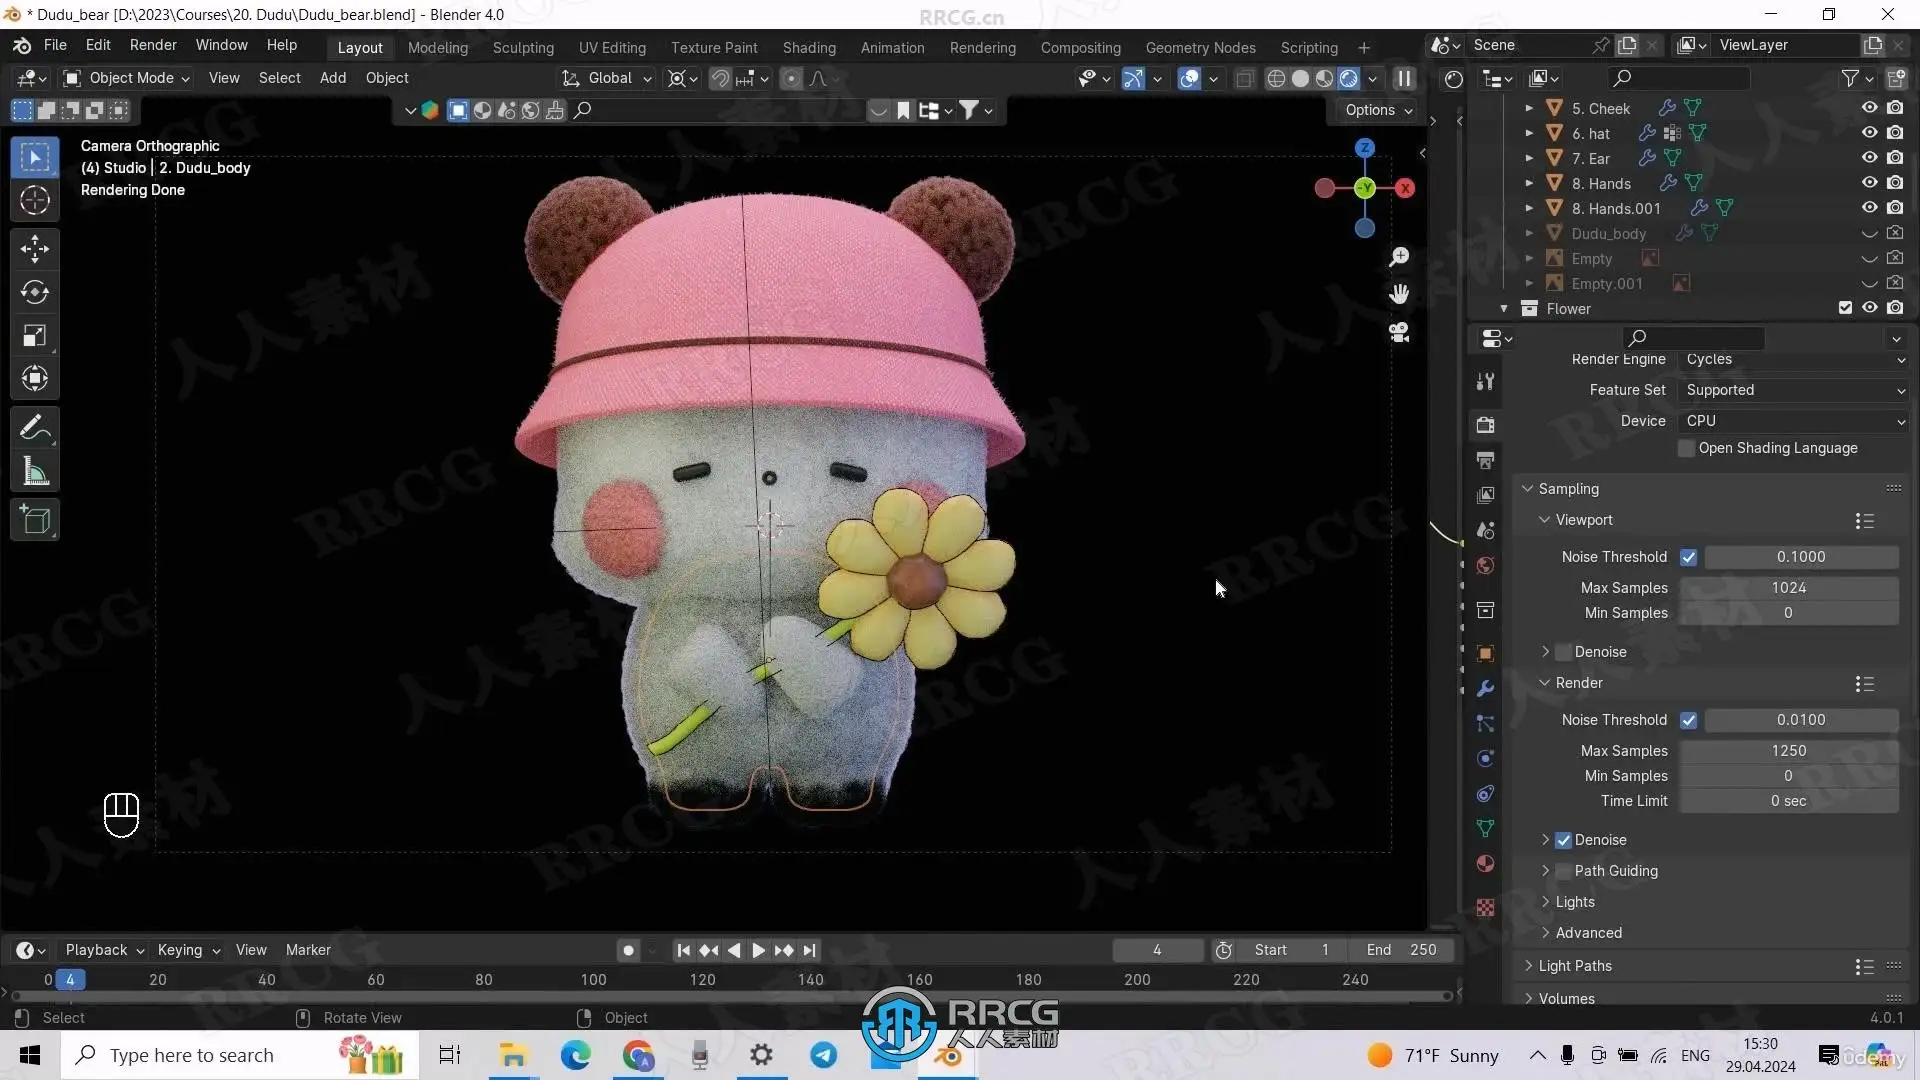Open Telegram from the taskbar
Screen dimensions: 1920x1080
point(824,1055)
